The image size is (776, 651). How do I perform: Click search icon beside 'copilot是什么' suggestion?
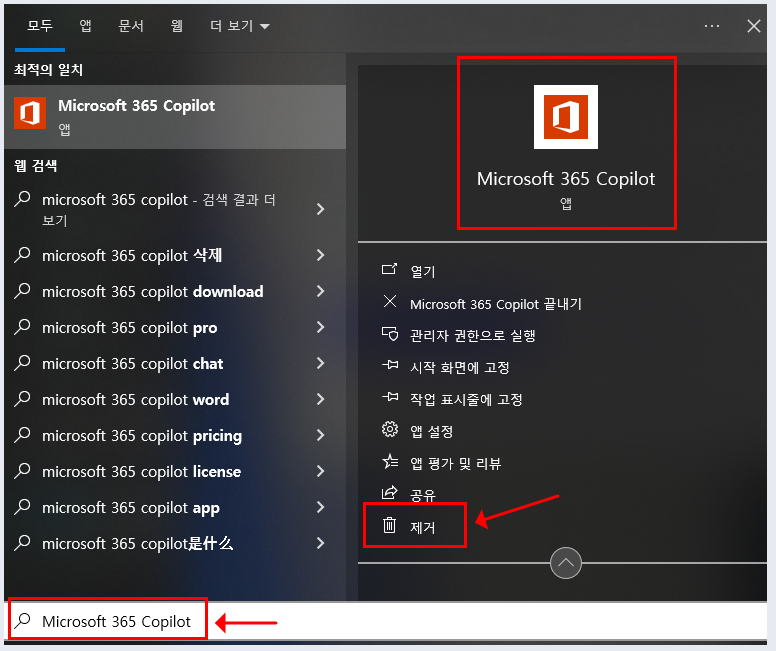coord(22,543)
